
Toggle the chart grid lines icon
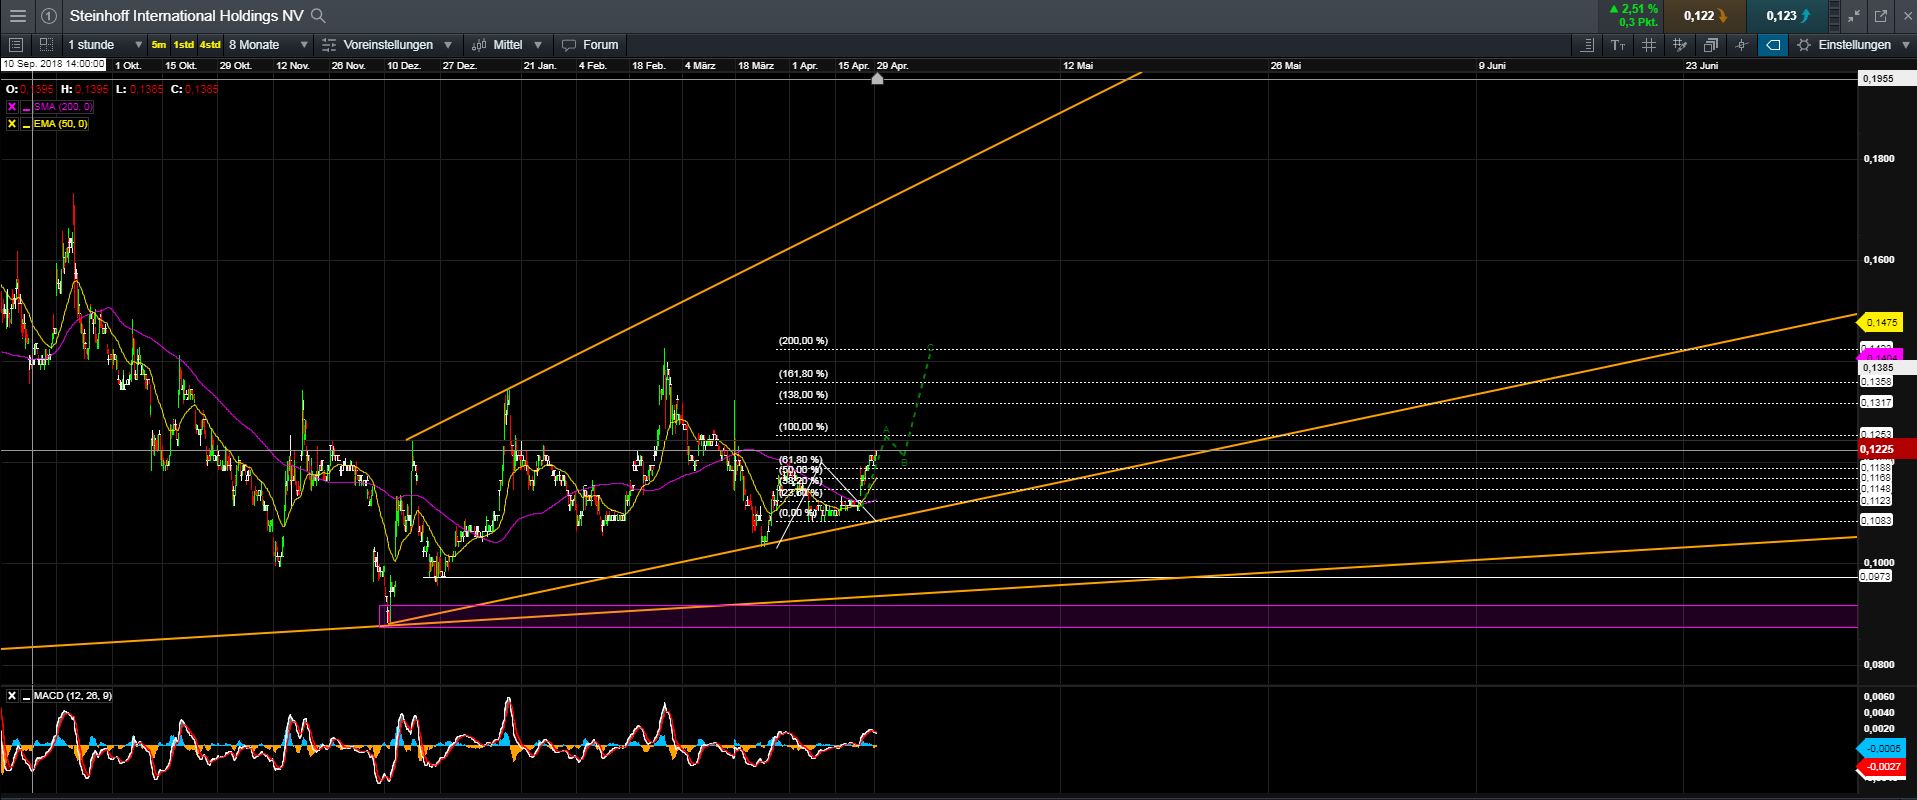click(x=1649, y=45)
